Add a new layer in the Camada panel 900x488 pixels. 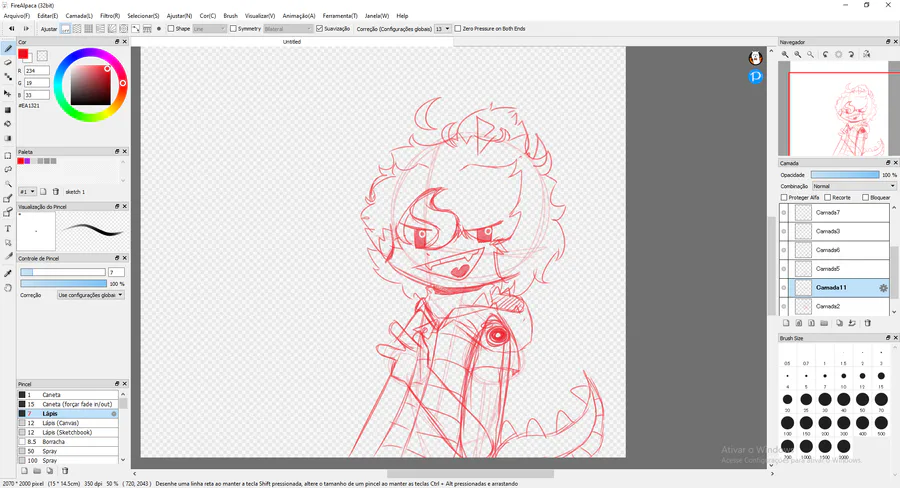tap(786, 323)
